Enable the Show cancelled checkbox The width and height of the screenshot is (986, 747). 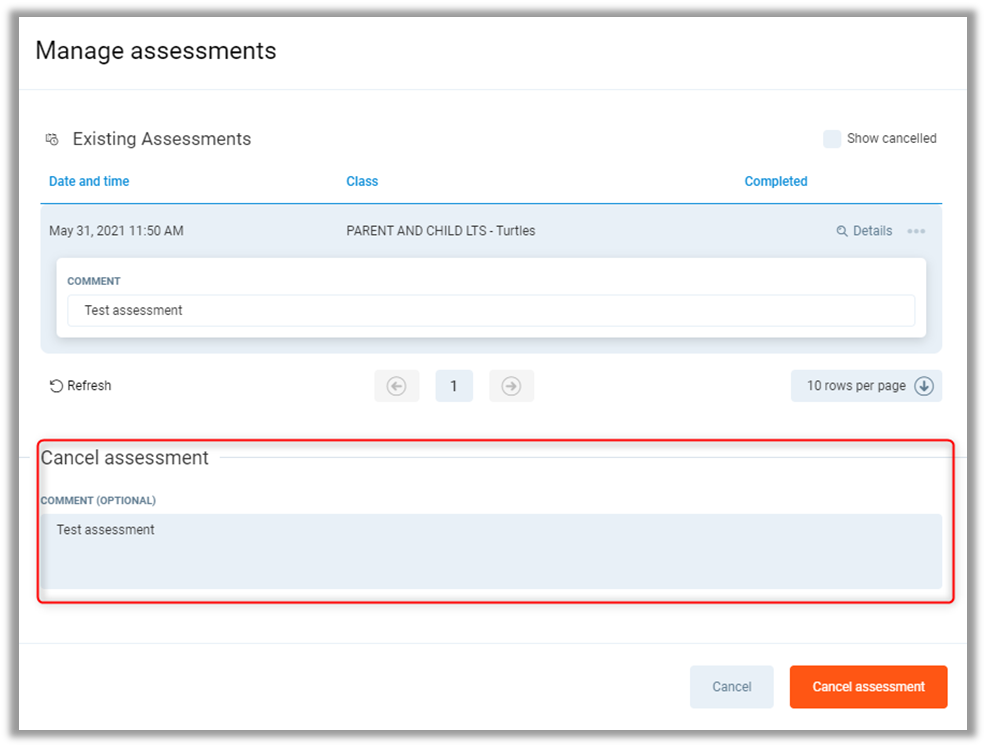(x=832, y=139)
